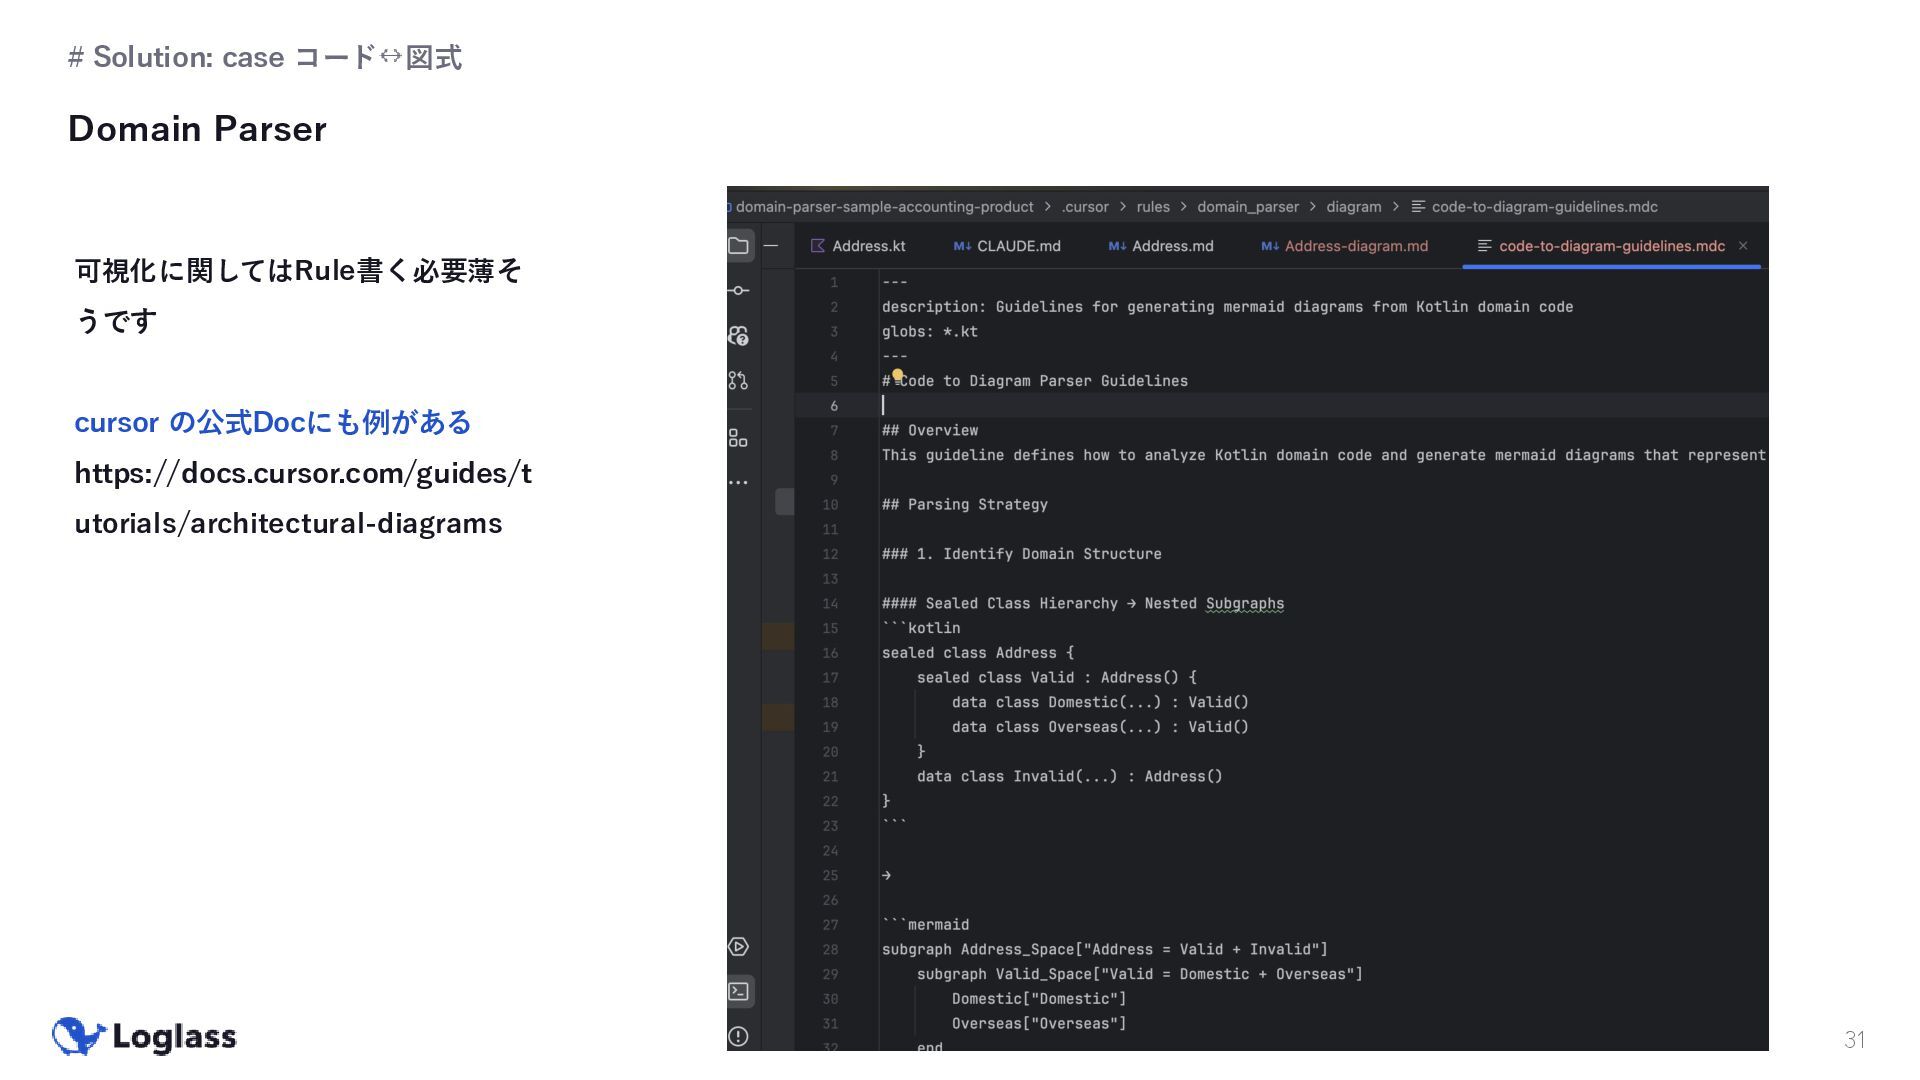The height and width of the screenshot is (1080, 1920).
Task: Open the Terminal tool window
Action: pos(739,991)
